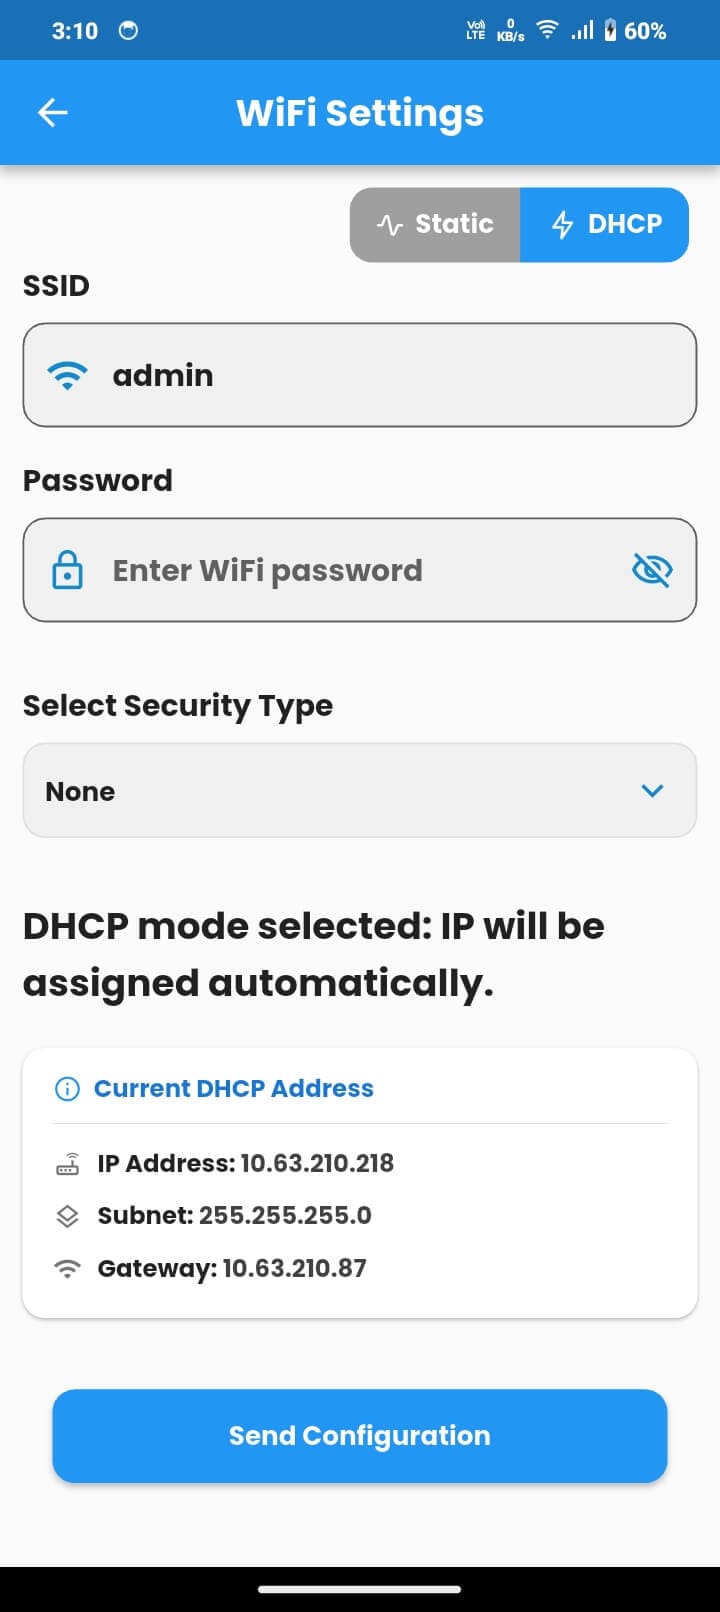
Task: Click the info icon next to Current DHCP Address
Action: click(66, 1088)
